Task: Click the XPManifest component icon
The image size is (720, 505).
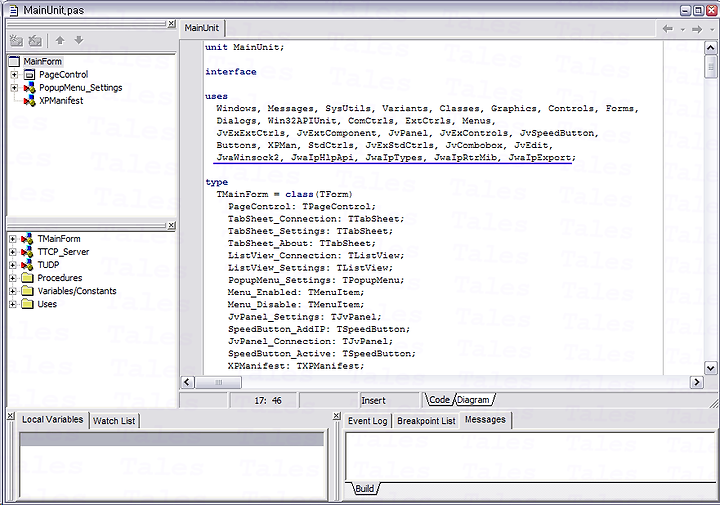Action: [x=29, y=101]
